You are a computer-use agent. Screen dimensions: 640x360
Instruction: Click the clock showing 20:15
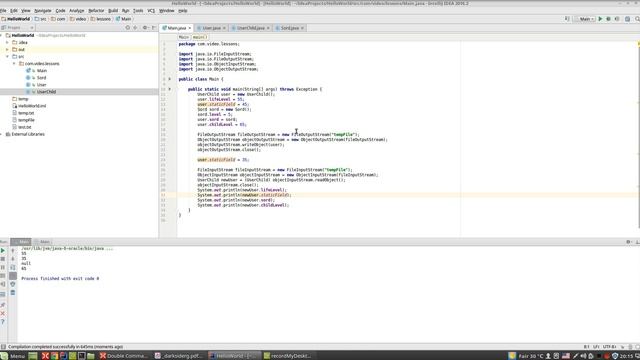(x=627, y=356)
